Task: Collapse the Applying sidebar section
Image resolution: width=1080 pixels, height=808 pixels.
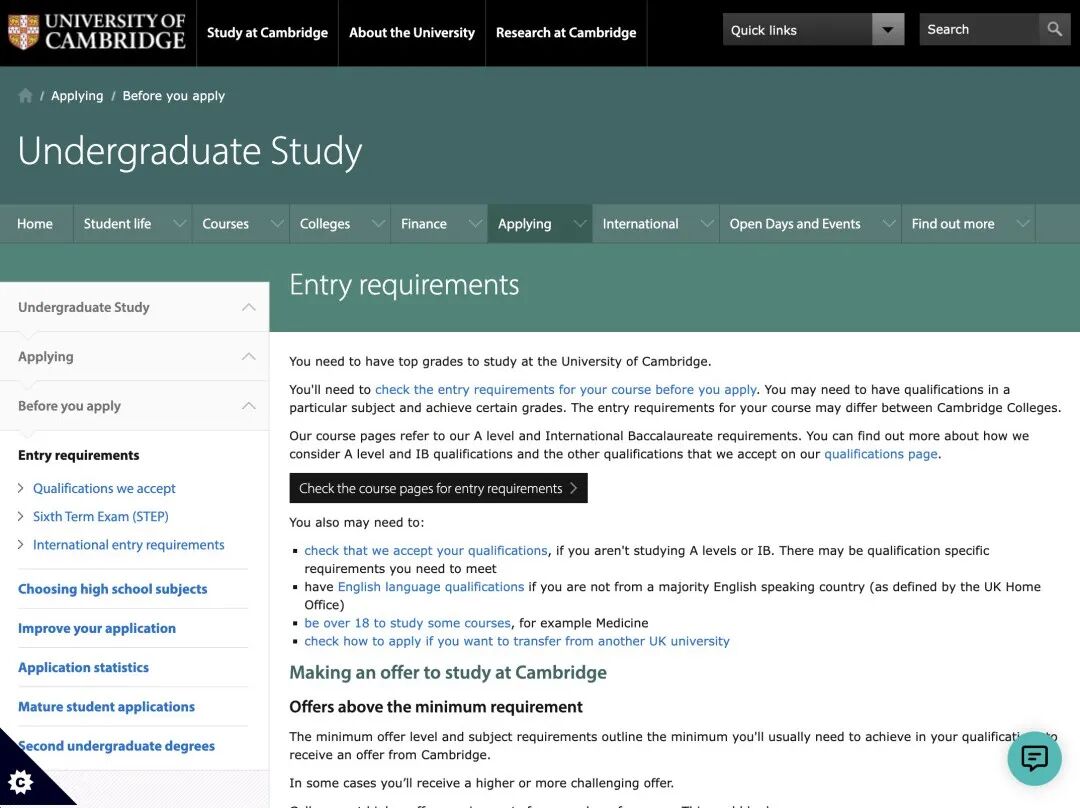Action: point(249,356)
